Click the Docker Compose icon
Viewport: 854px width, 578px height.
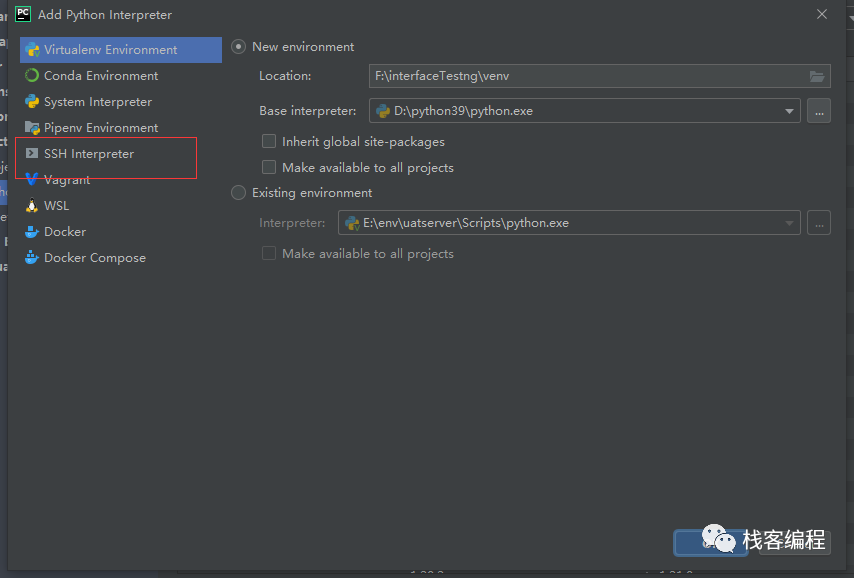[x=32, y=257]
